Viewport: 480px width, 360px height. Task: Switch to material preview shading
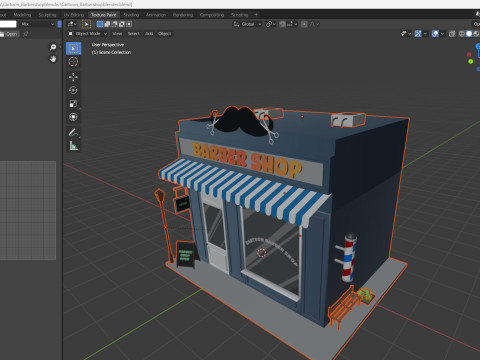tap(476, 34)
